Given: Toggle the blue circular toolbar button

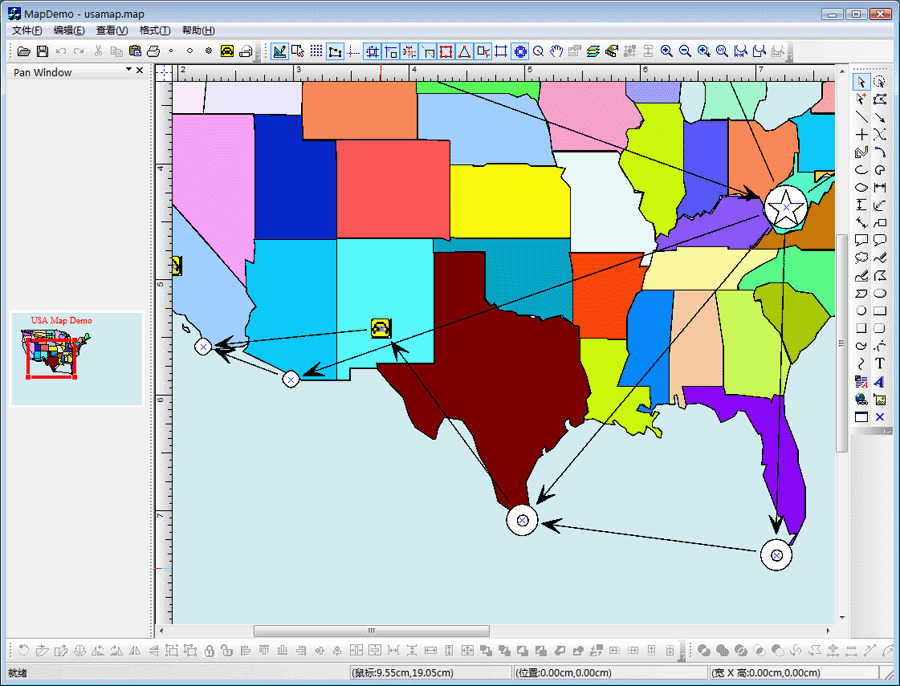Looking at the screenshot, I should pos(520,51).
